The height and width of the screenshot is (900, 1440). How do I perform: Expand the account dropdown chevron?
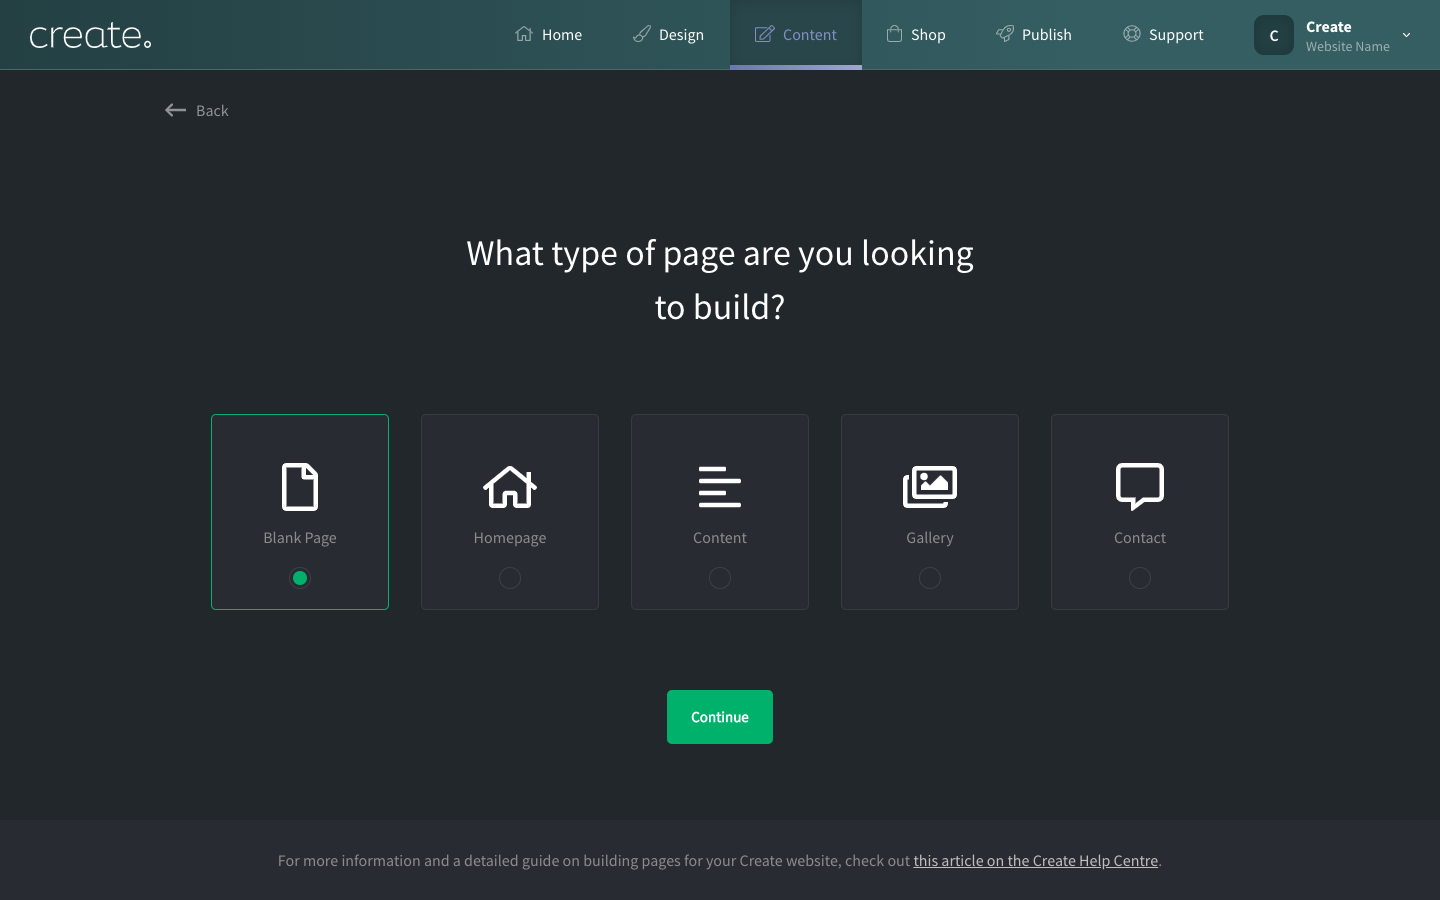[x=1406, y=35]
